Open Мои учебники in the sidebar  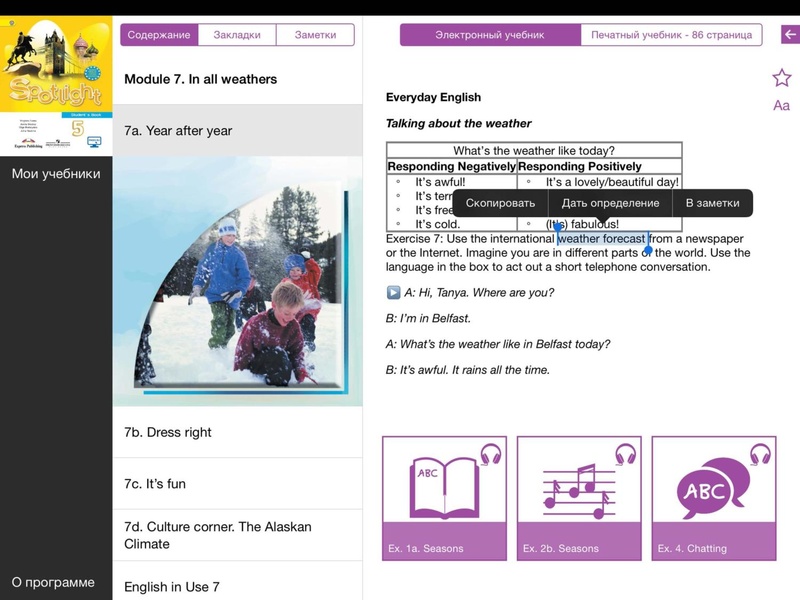click(56, 174)
